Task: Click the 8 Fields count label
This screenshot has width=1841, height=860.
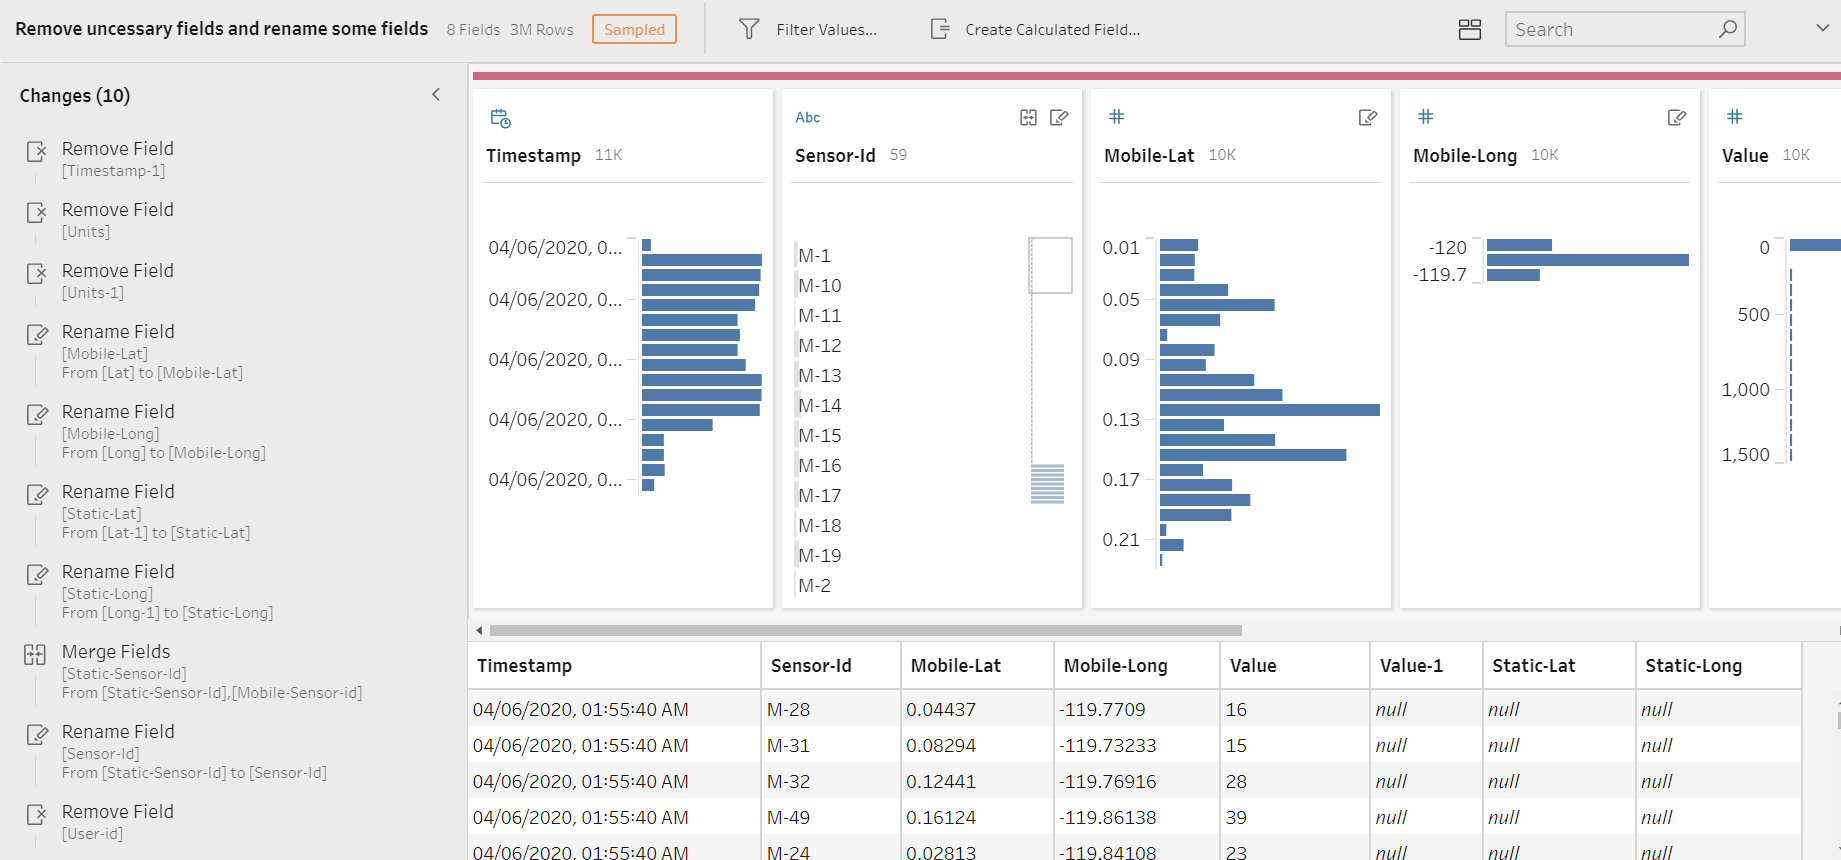Action: click(473, 30)
